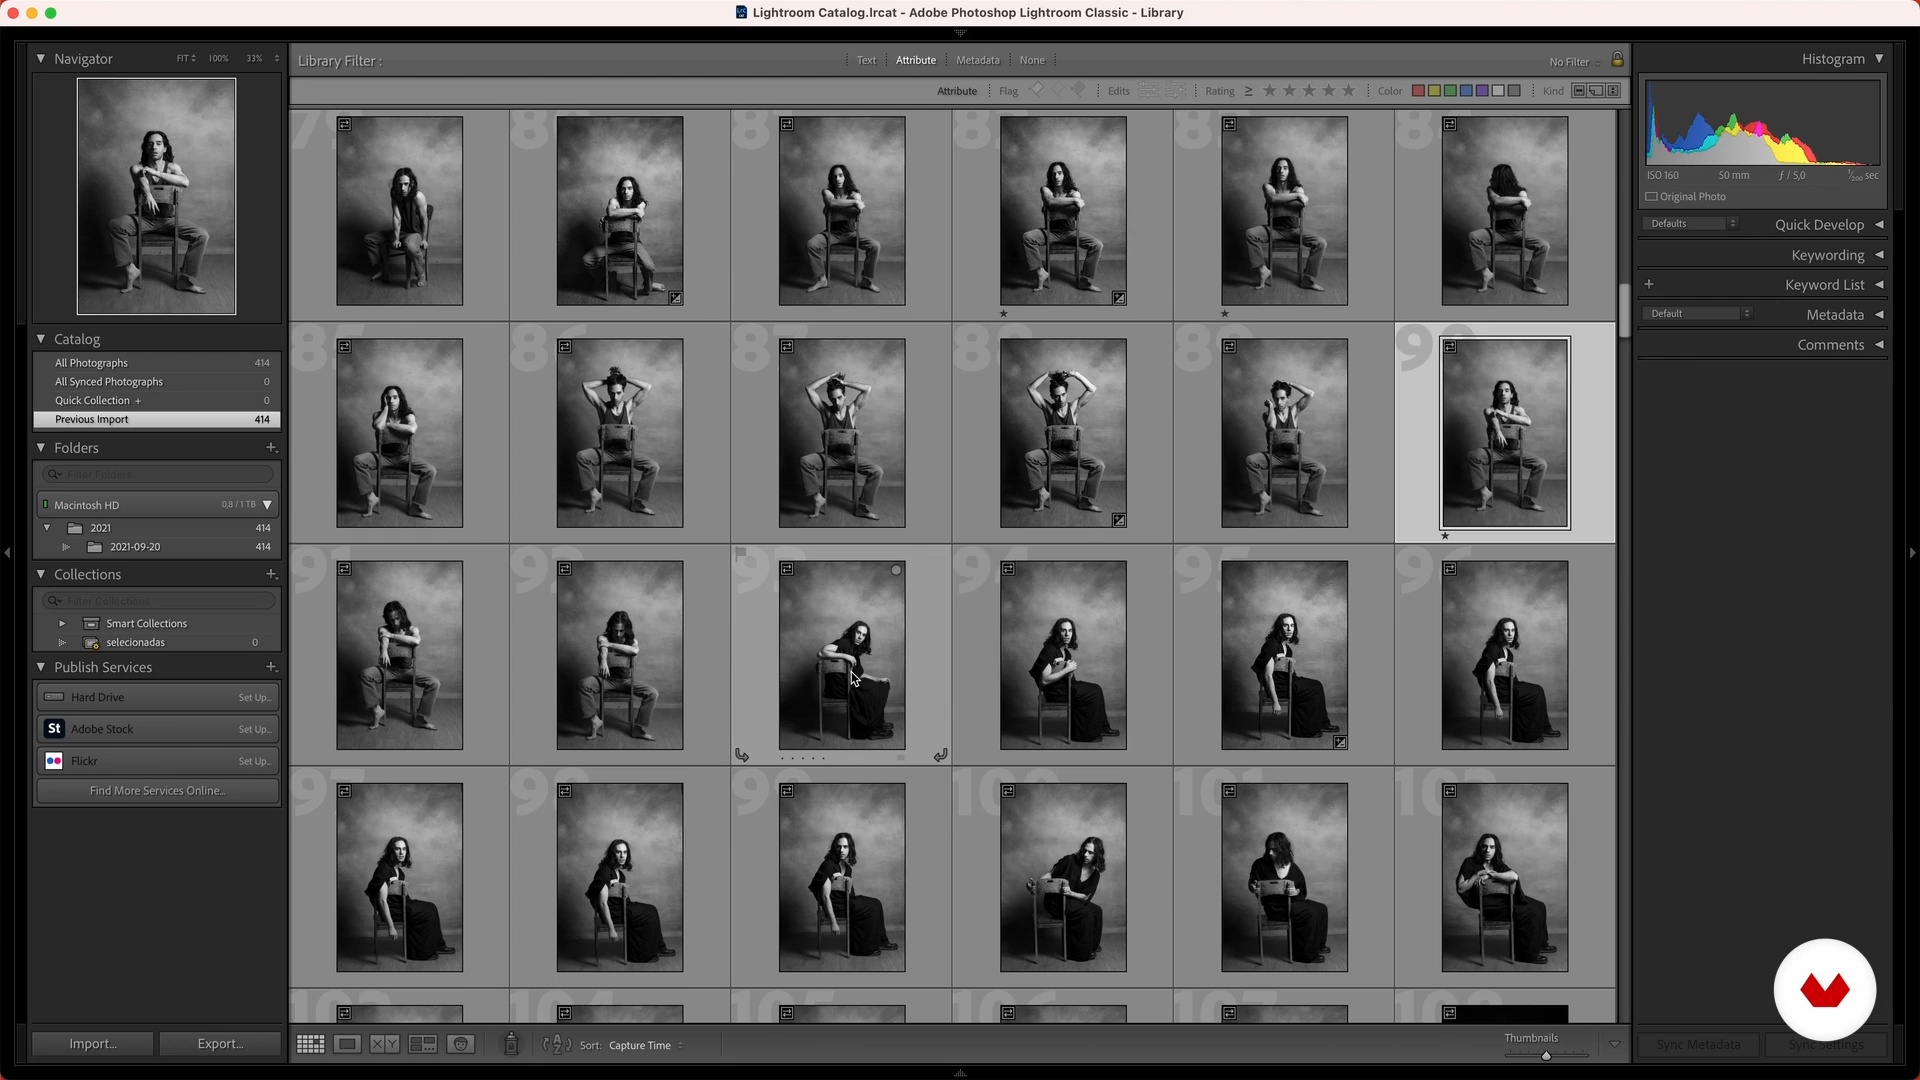Add new folder with plus icon

click(271, 447)
